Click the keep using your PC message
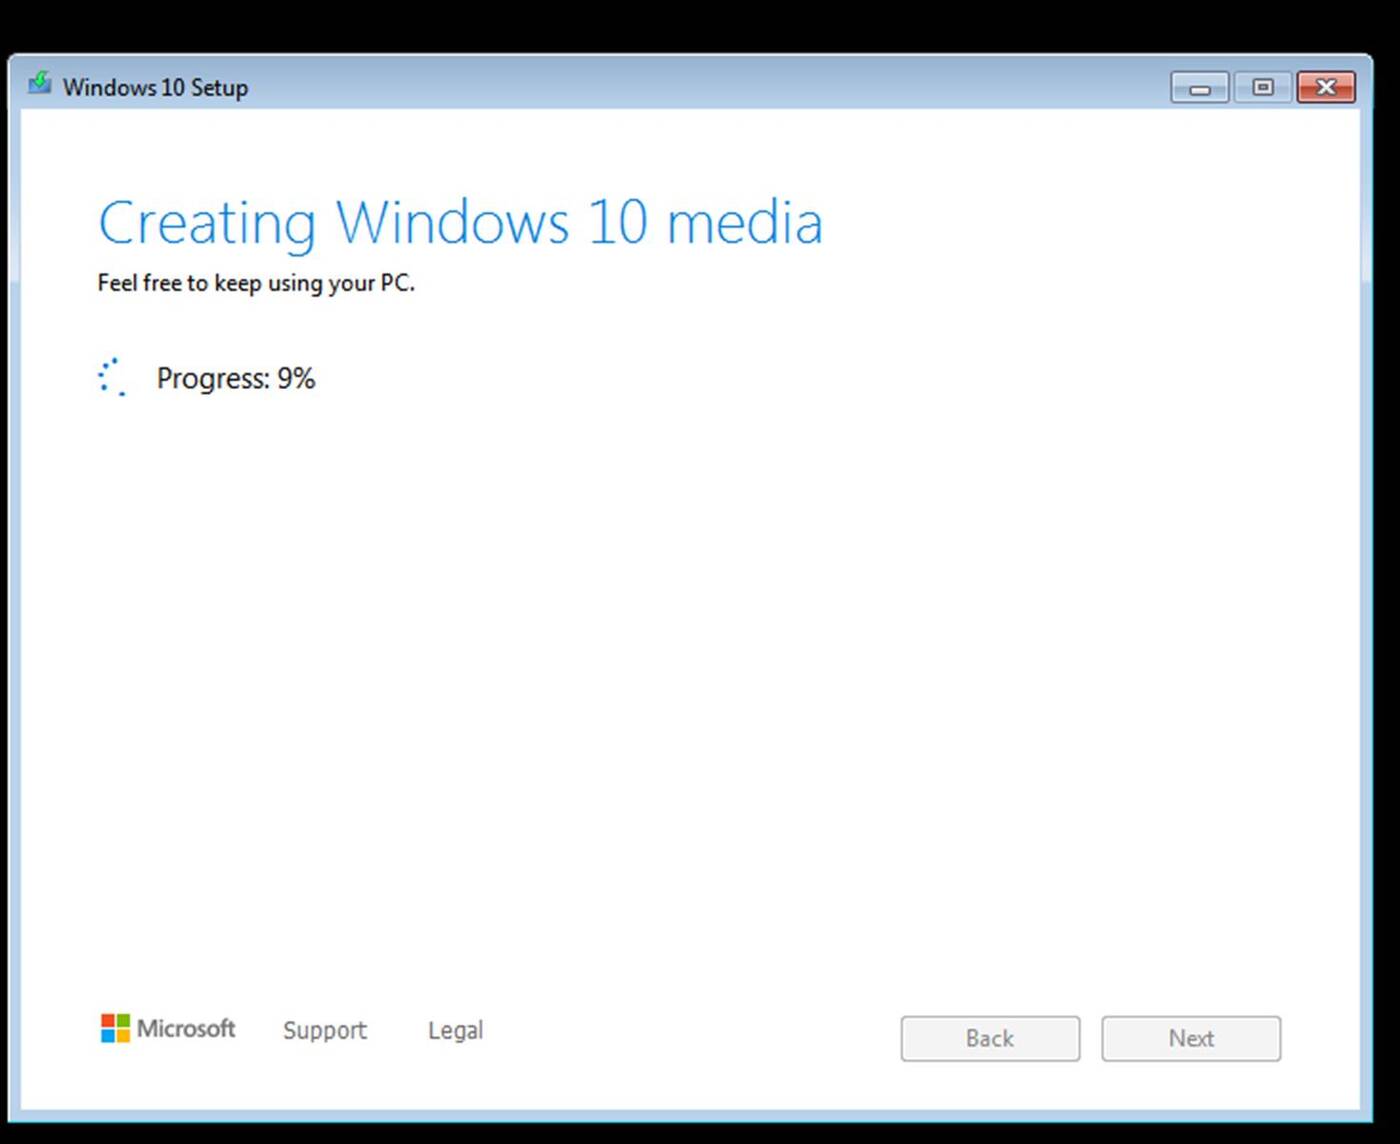 [256, 283]
